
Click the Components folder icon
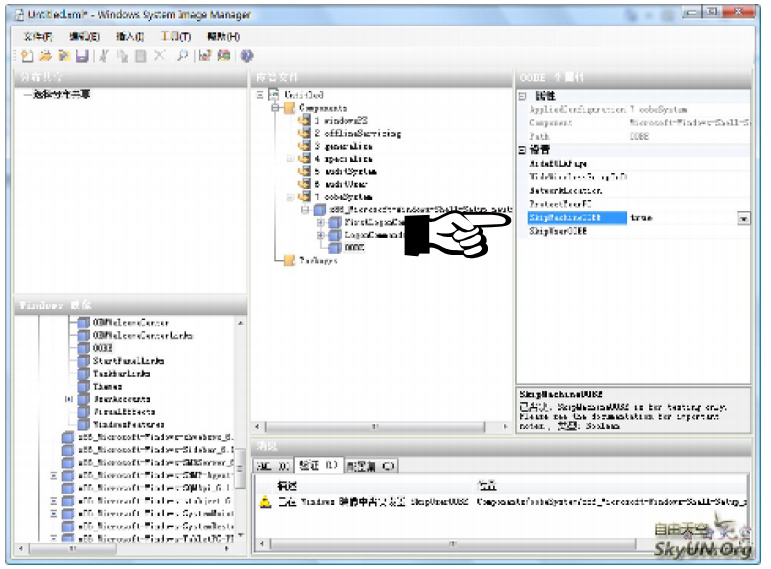pyautogui.click(x=290, y=108)
